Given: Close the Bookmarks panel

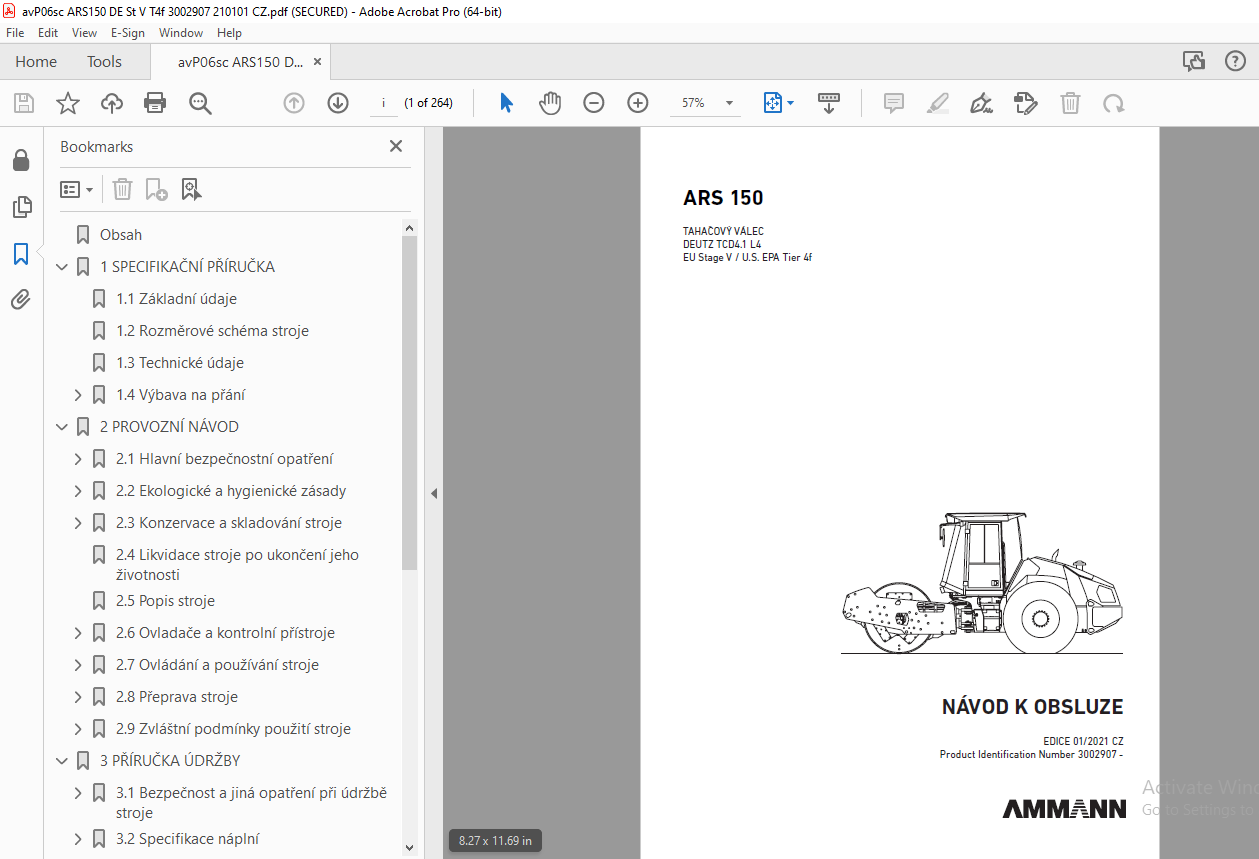Looking at the screenshot, I should 396,146.
